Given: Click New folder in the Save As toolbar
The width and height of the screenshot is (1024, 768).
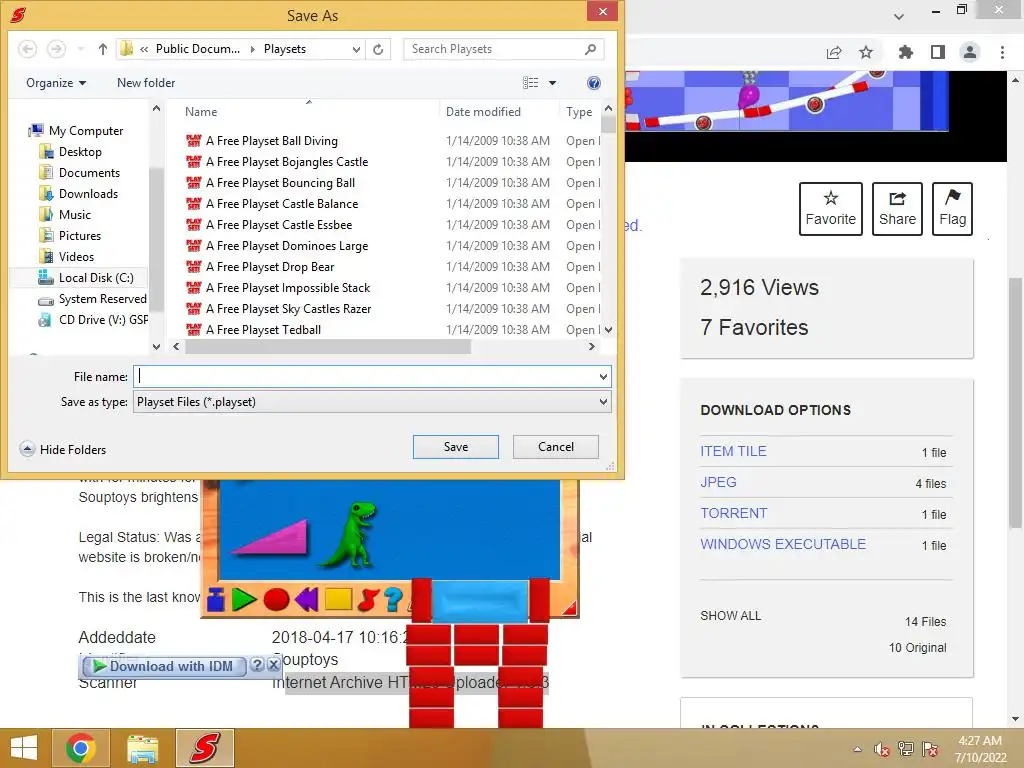Looking at the screenshot, I should tap(146, 83).
